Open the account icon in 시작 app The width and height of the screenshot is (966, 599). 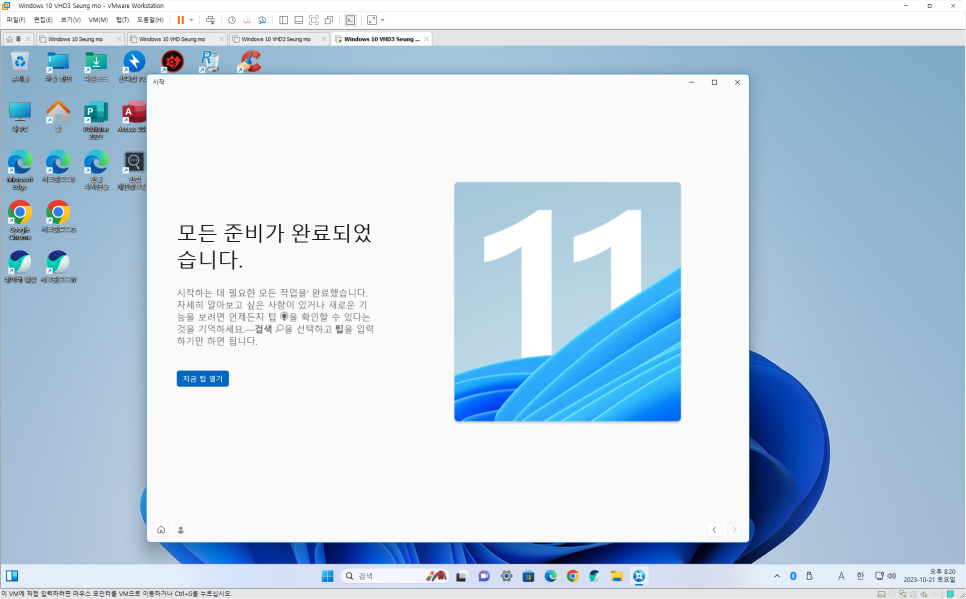(x=181, y=529)
